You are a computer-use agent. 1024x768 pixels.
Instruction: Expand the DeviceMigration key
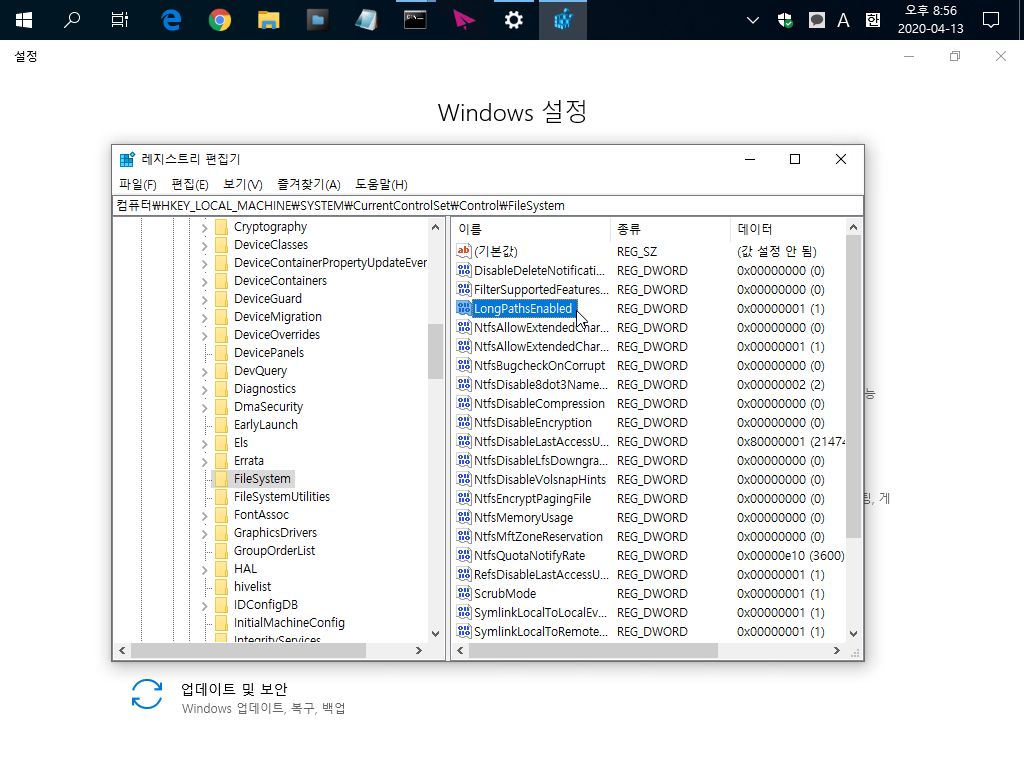pos(204,317)
